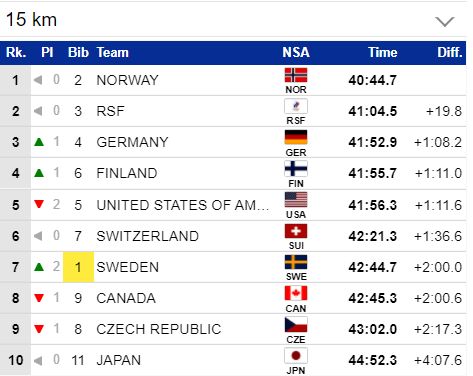This screenshot has width=473, height=376.
Task: Click the red down arrow beside Canada
Action: click(x=39, y=298)
